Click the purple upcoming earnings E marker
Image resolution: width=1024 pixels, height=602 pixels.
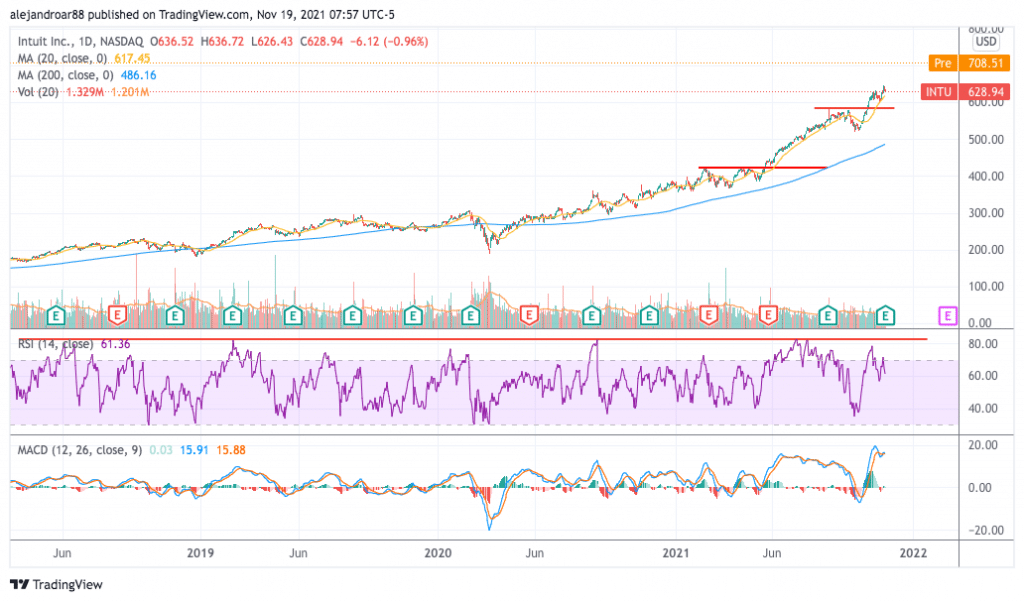(x=947, y=316)
